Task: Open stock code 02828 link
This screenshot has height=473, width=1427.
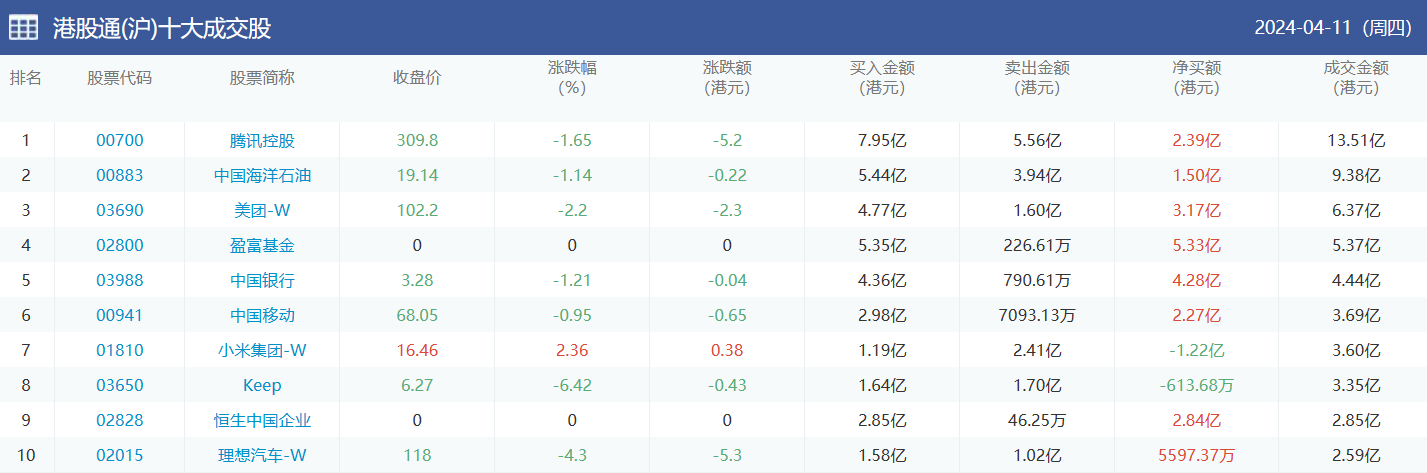Action: [120, 421]
